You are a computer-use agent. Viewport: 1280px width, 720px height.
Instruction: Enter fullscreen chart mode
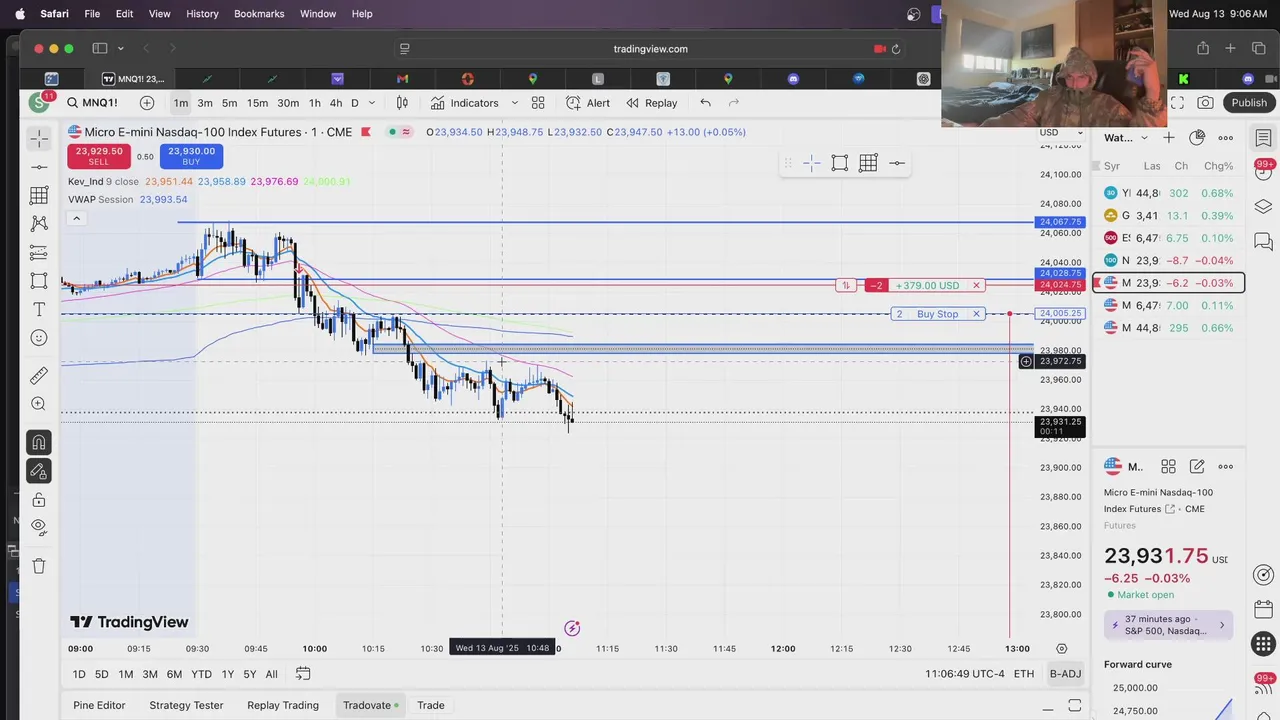[x=1178, y=103]
